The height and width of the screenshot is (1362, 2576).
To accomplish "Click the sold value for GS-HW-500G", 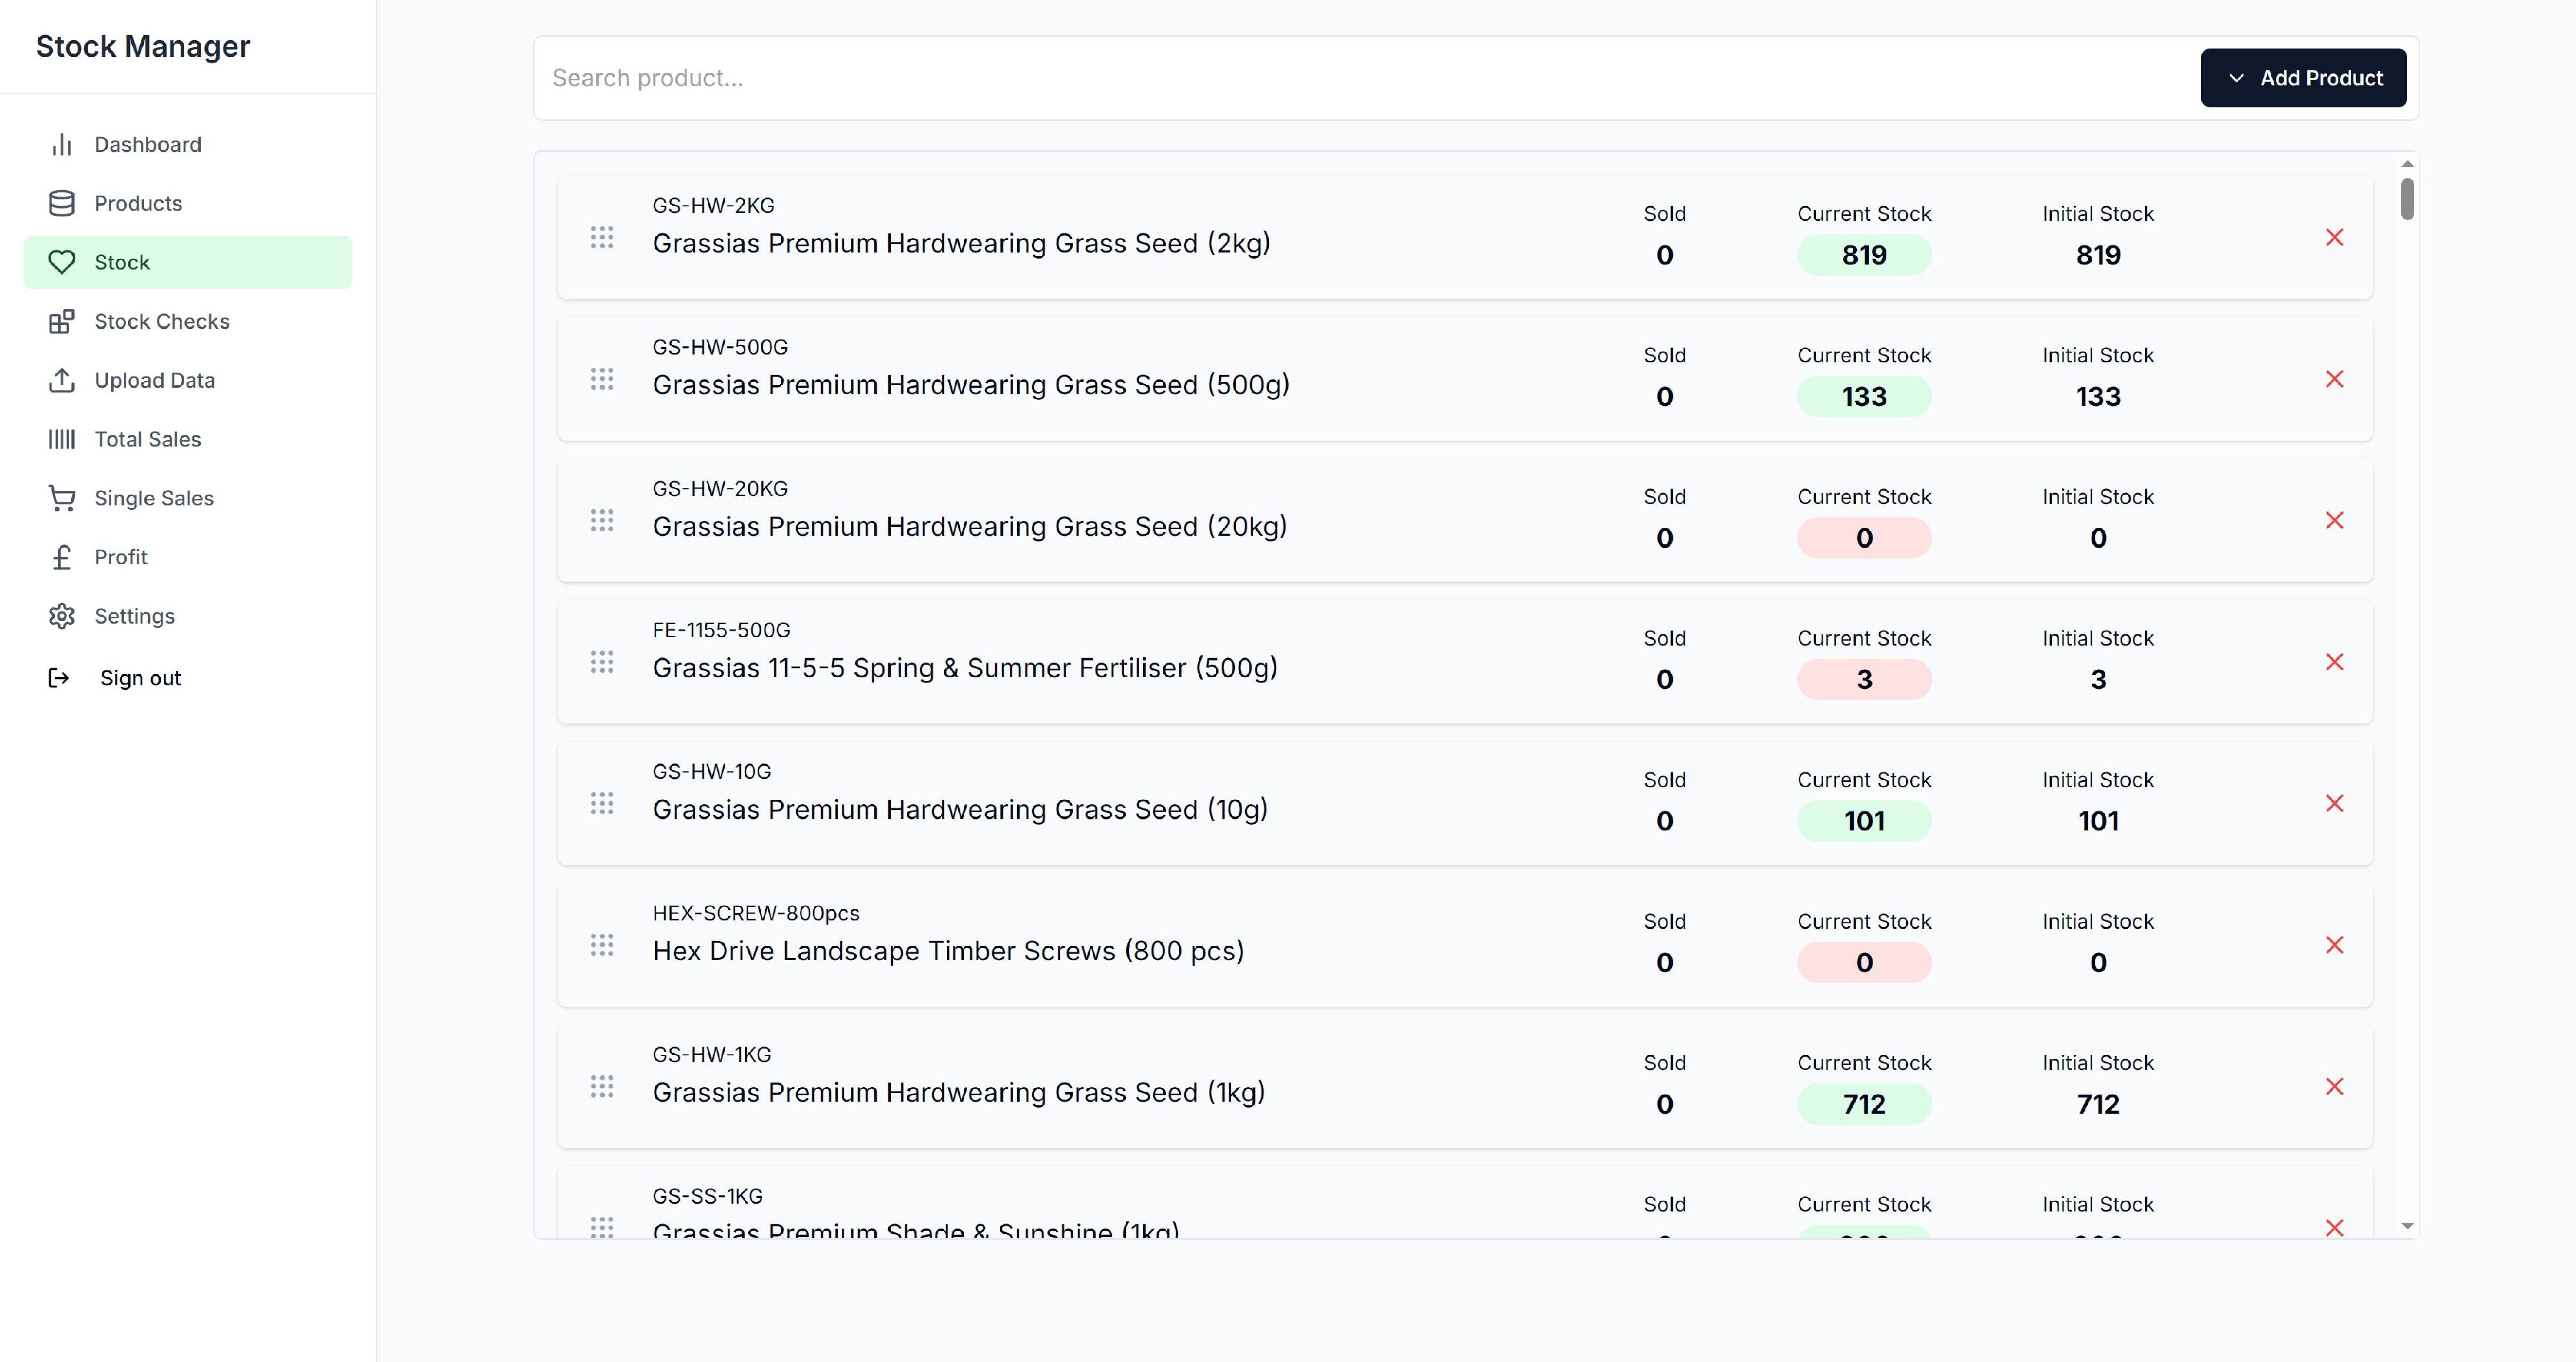I will click(x=1664, y=397).
